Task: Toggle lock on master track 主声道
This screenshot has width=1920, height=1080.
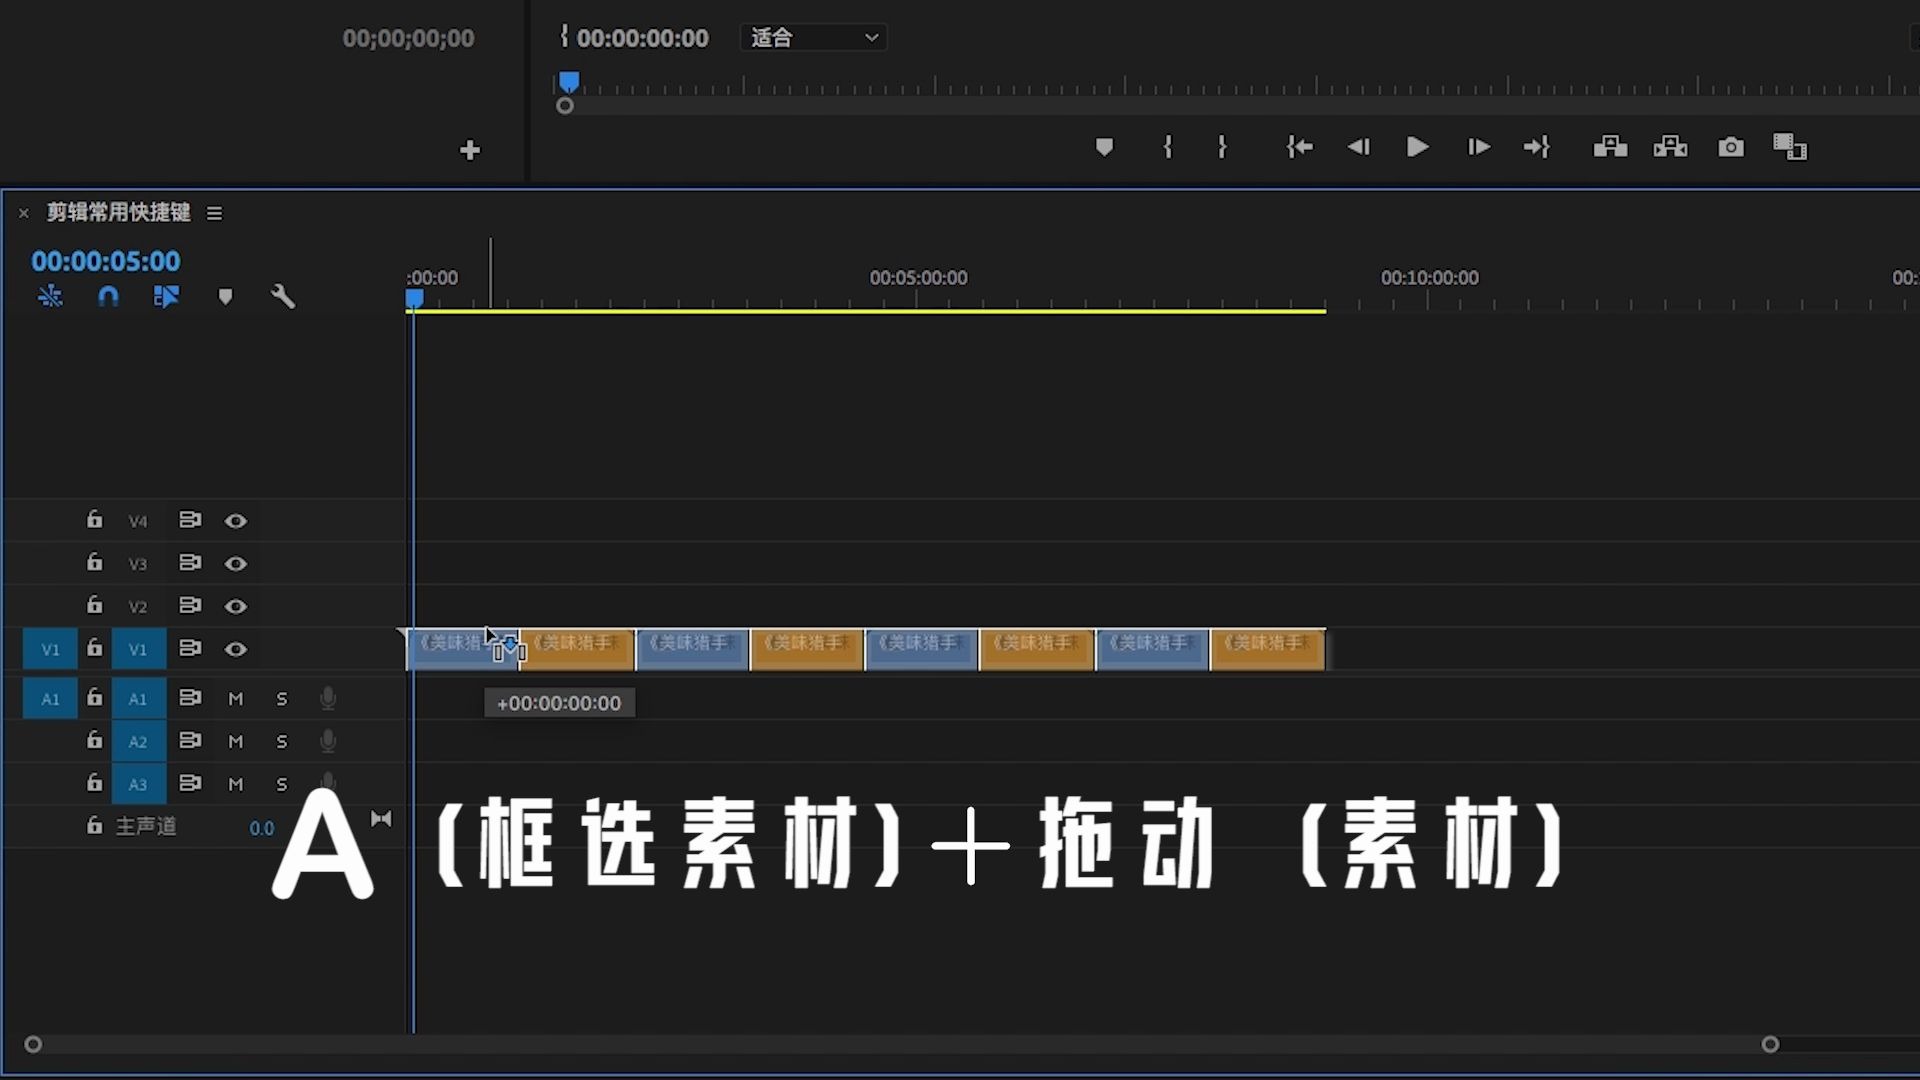Action: [x=94, y=825]
